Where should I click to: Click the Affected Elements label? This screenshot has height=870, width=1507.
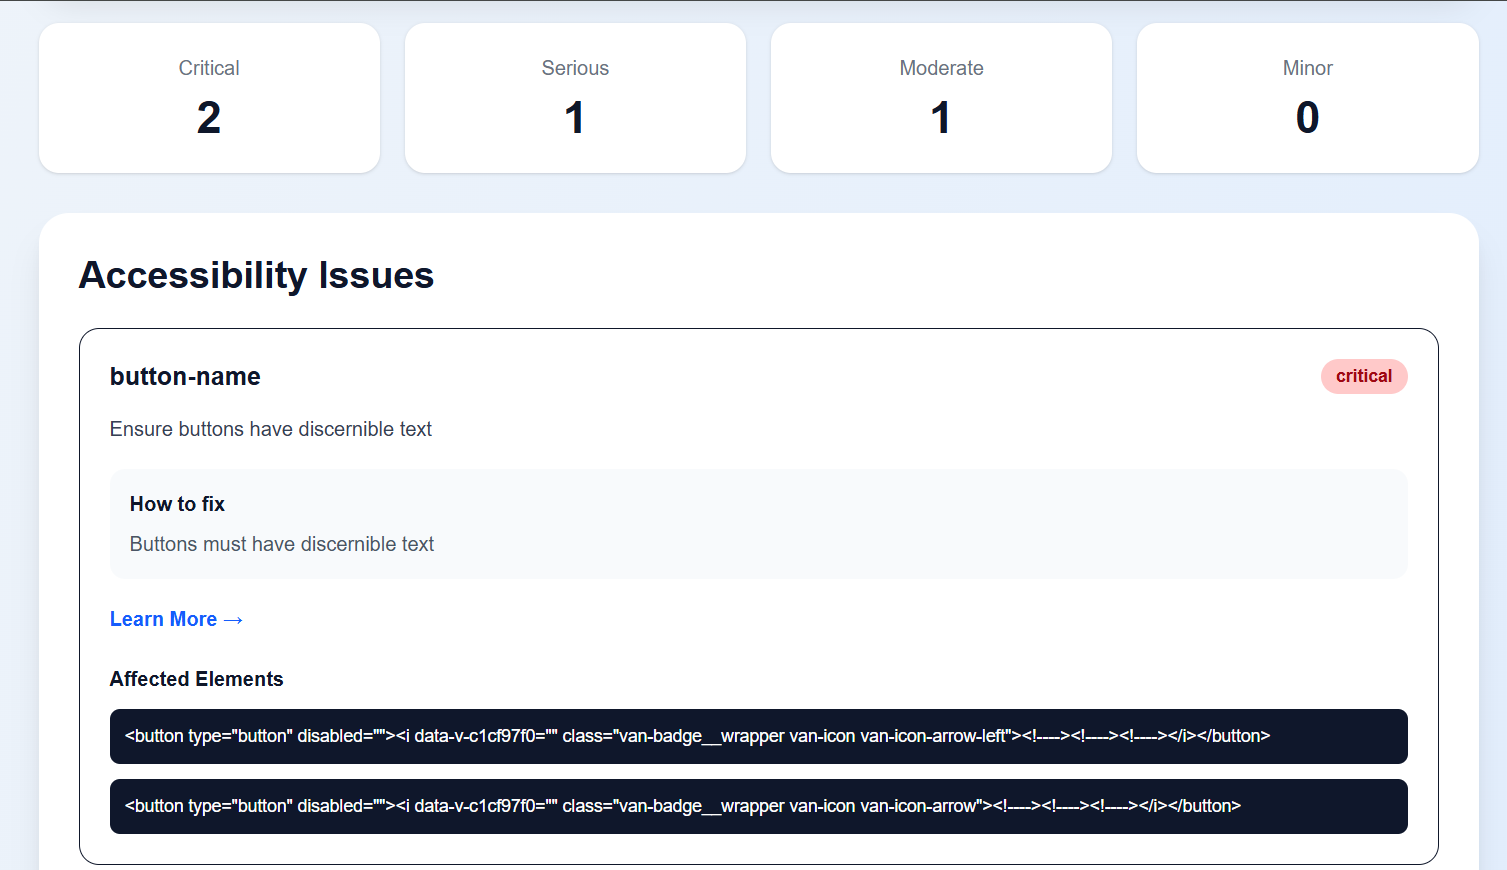click(x=196, y=679)
